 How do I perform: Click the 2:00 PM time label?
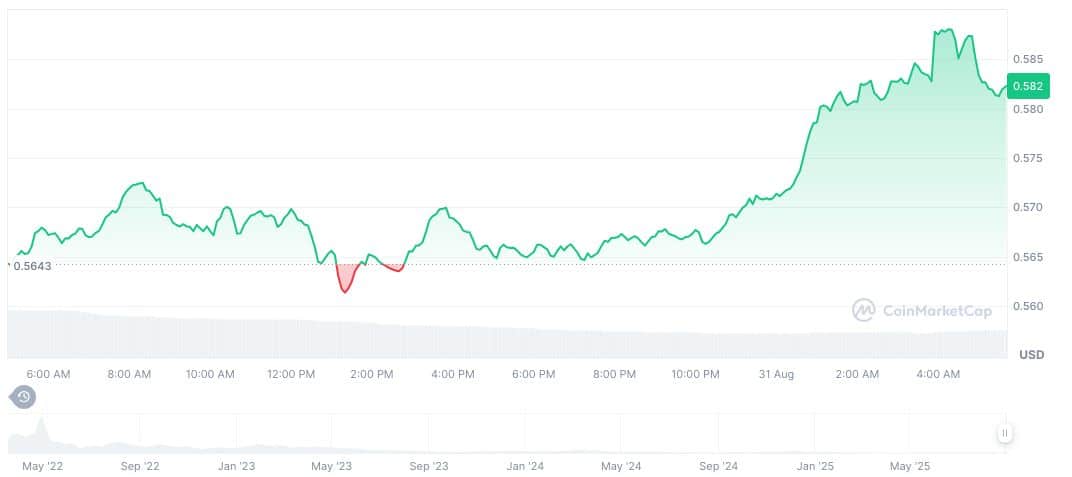click(371, 374)
